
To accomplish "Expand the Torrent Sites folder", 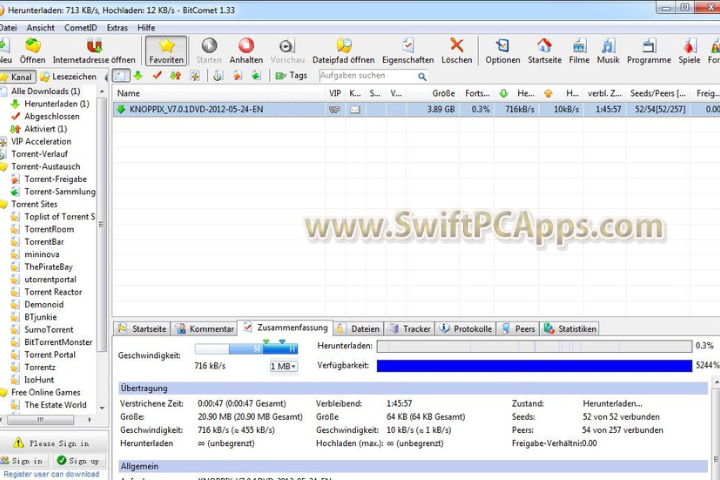I will pyautogui.click(x=34, y=204).
